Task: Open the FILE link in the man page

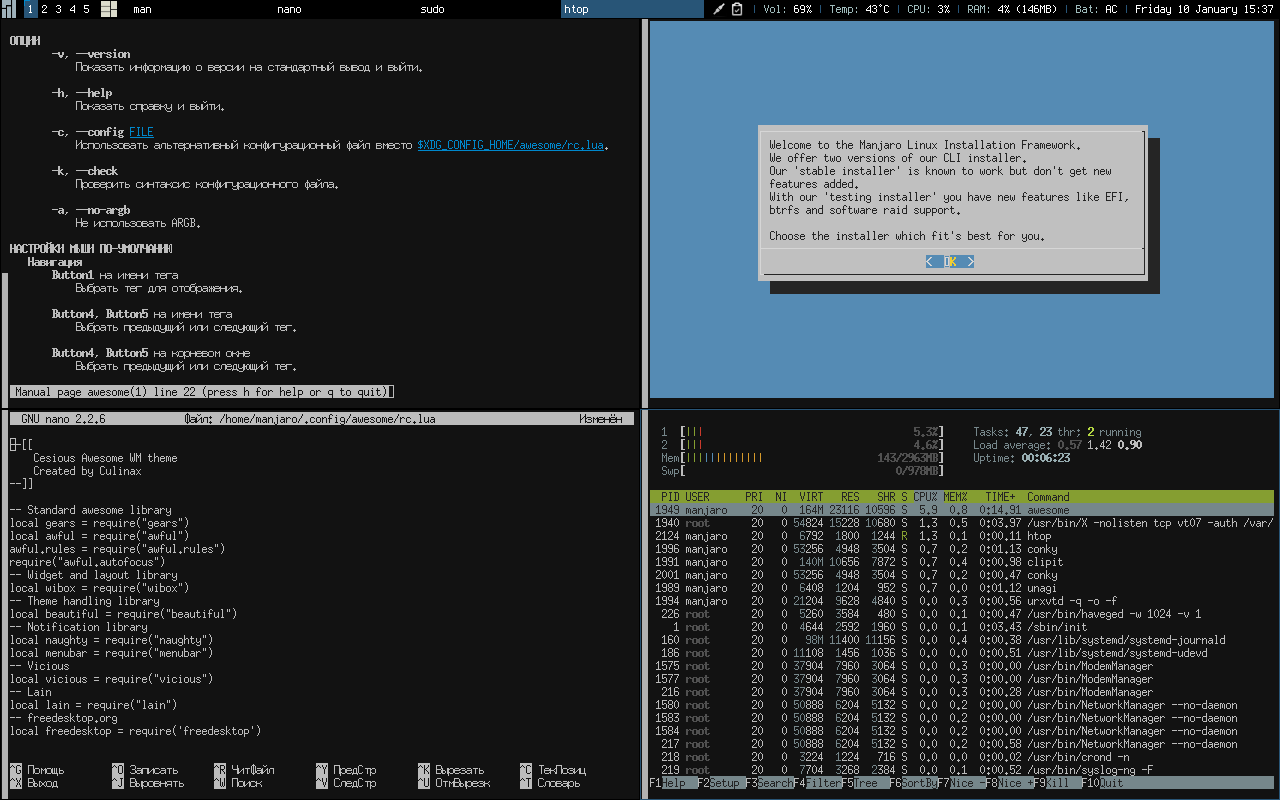Action: (x=141, y=132)
